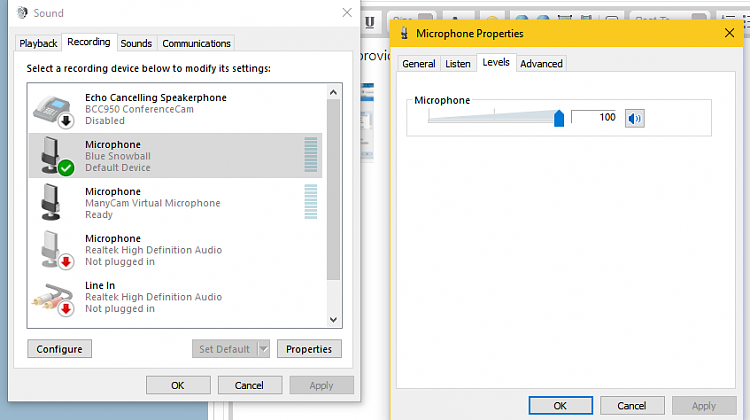The image size is (750, 420).
Task: Click the Realtek Microphone device icon
Action: point(56,250)
